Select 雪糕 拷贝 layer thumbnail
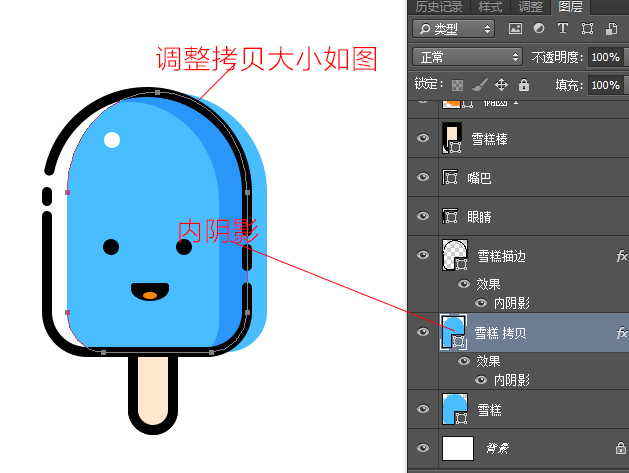 [454, 332]
